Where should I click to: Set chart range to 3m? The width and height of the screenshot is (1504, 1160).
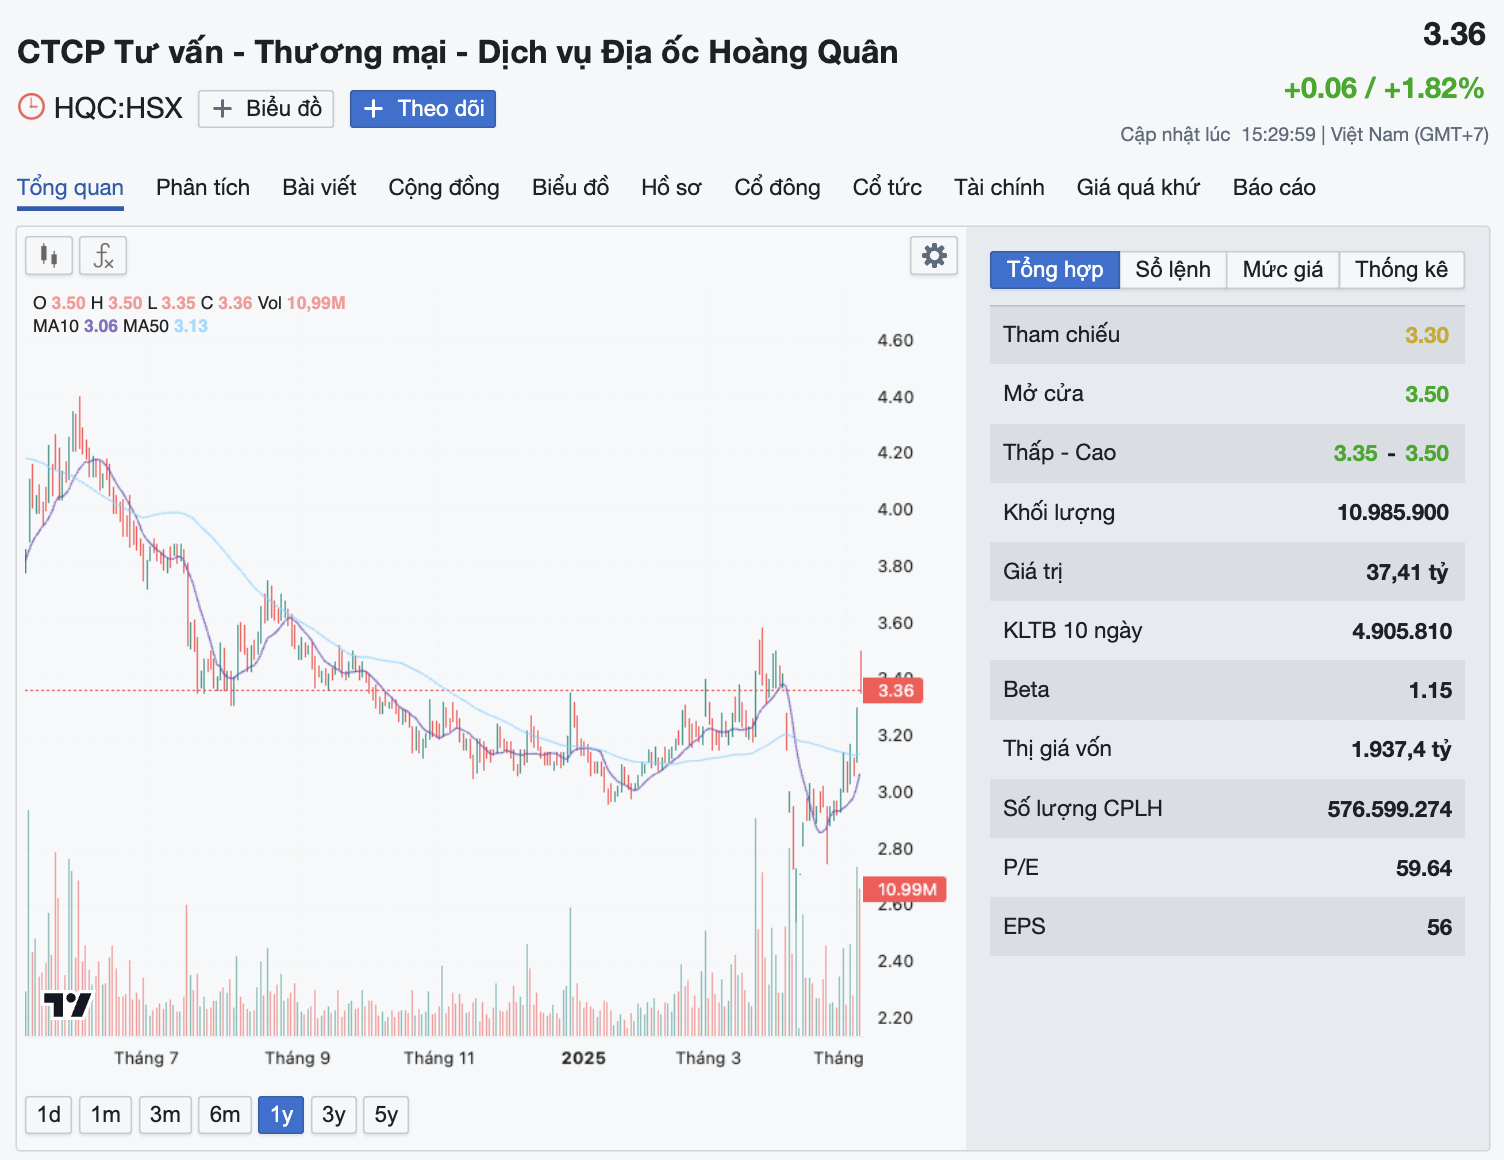(165, 1115)
